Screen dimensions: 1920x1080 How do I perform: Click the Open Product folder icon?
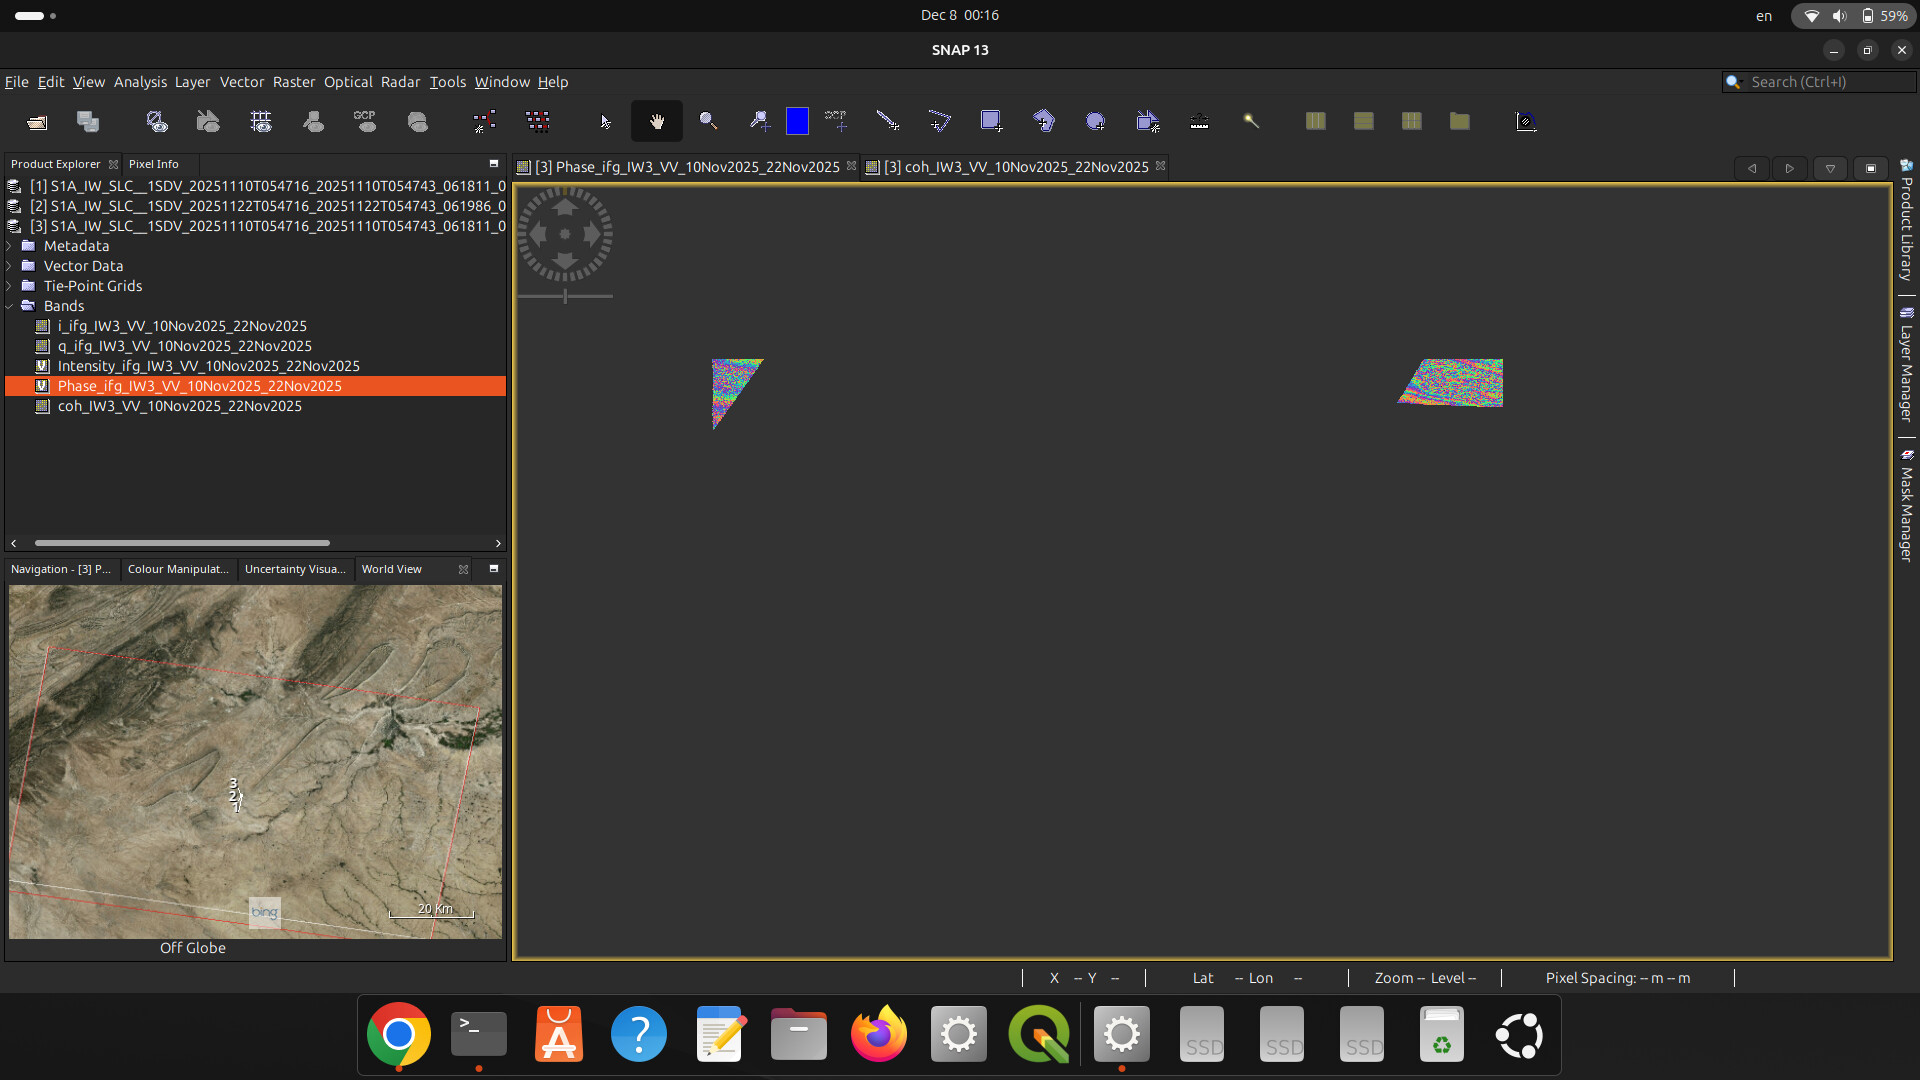[x=37, y=122]
